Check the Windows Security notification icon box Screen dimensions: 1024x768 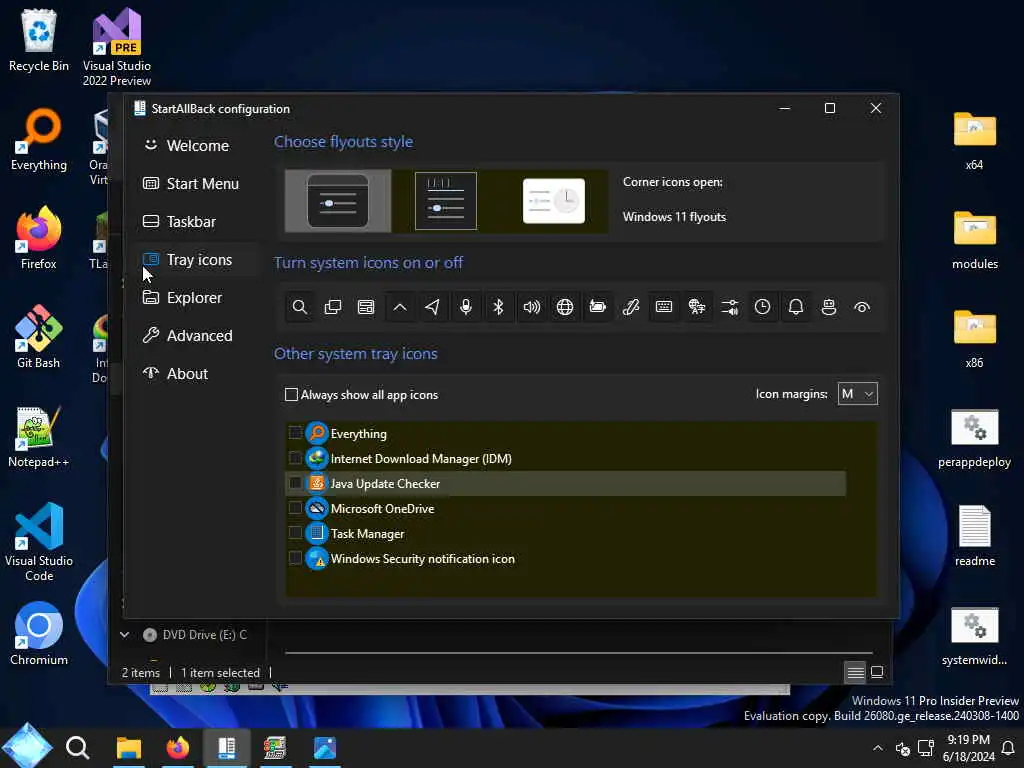tap(295, 558)
